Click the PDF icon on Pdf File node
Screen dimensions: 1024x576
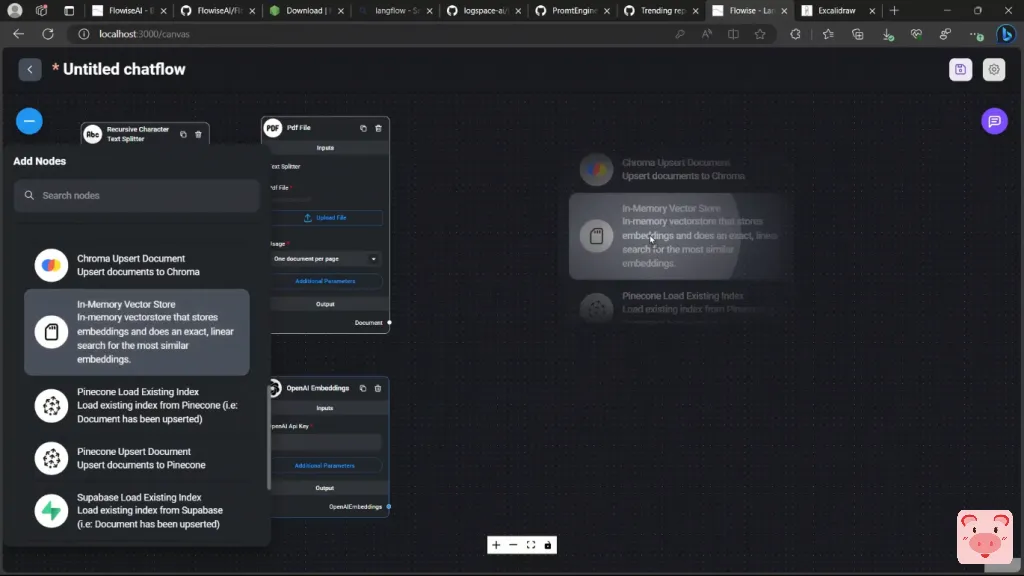[273, 128]
